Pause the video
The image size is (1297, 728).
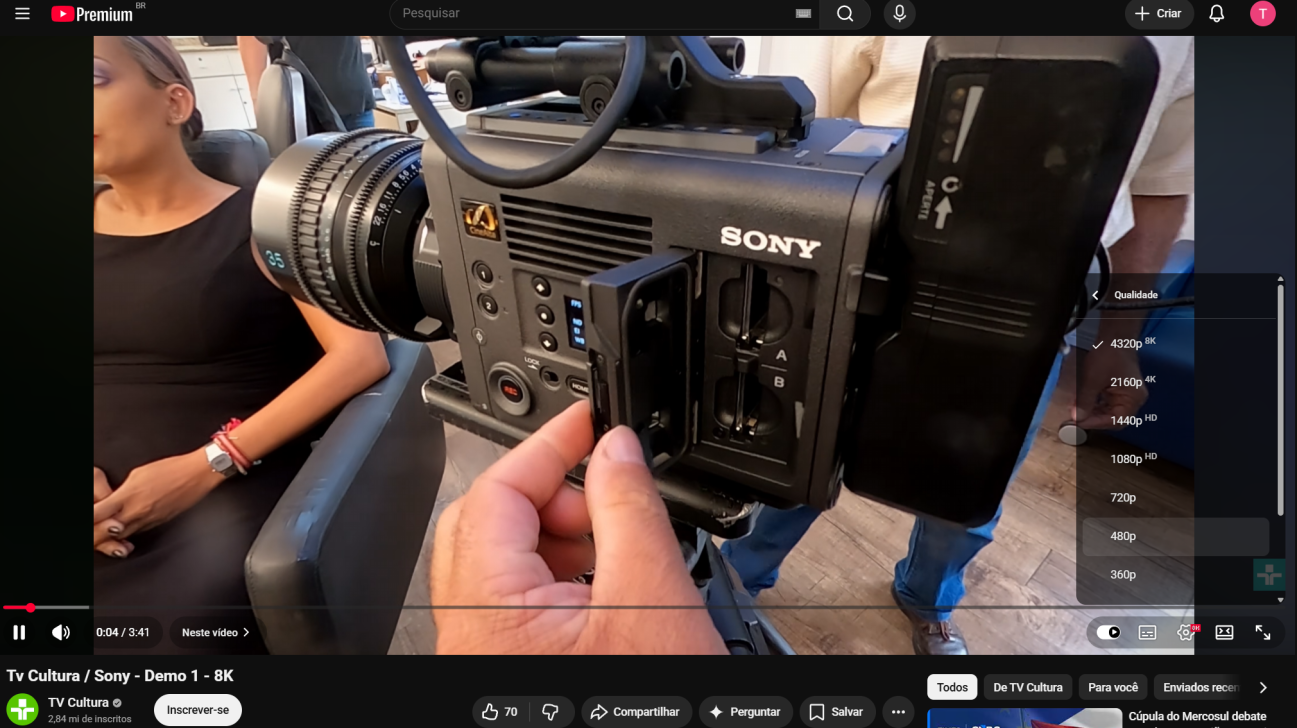19,632
